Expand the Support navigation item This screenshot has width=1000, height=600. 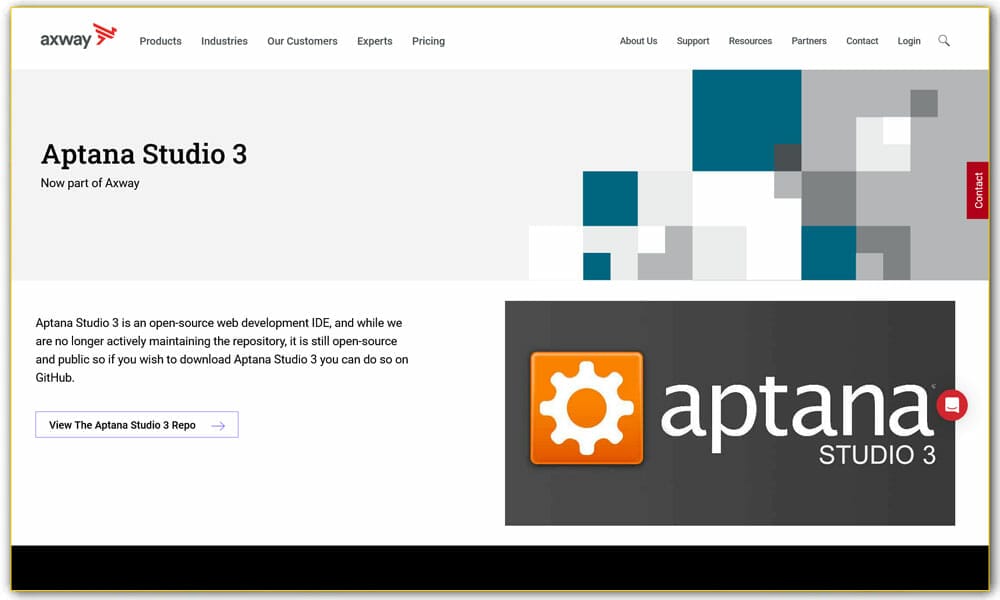pos(693,41)
